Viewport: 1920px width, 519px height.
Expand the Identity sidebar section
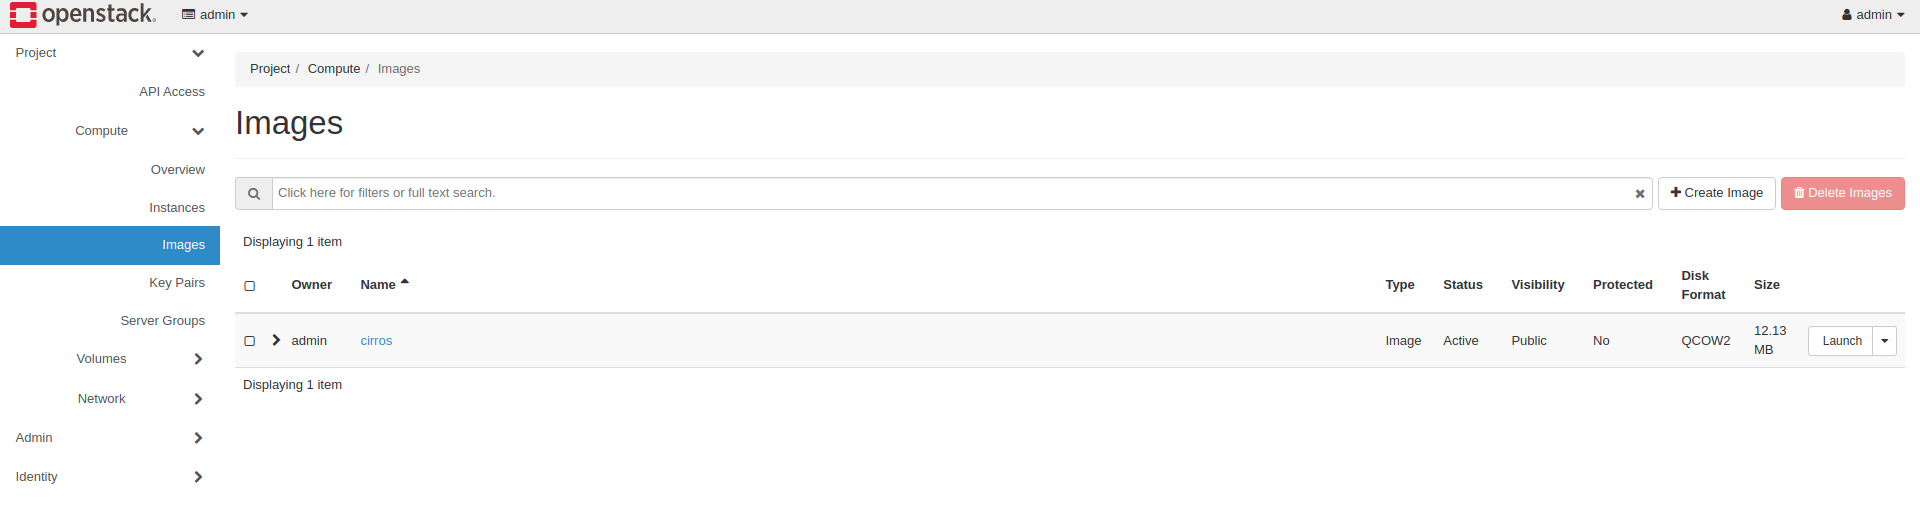(198, 477)
